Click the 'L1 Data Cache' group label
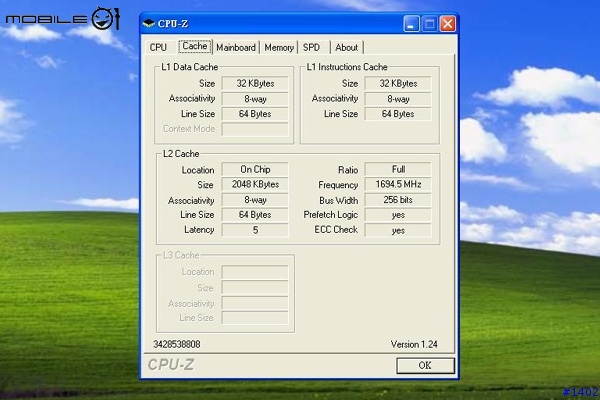Screen dimensions: 600x400 pyautogui.click(x=189, y=67)
